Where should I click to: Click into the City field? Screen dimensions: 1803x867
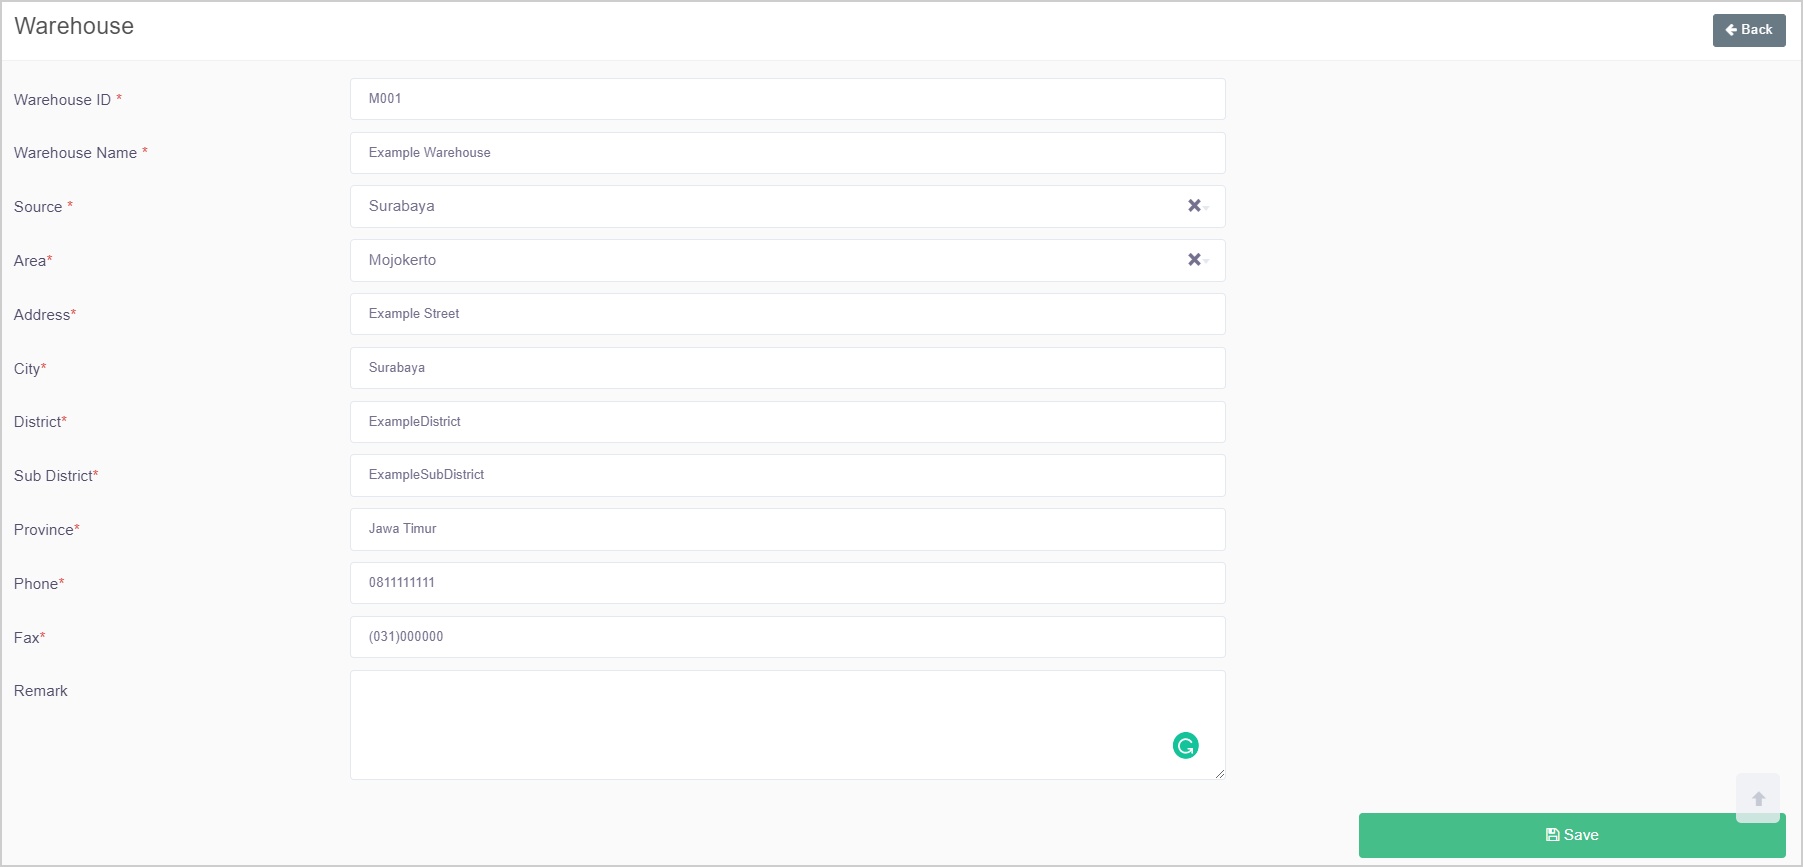point(787,368)
